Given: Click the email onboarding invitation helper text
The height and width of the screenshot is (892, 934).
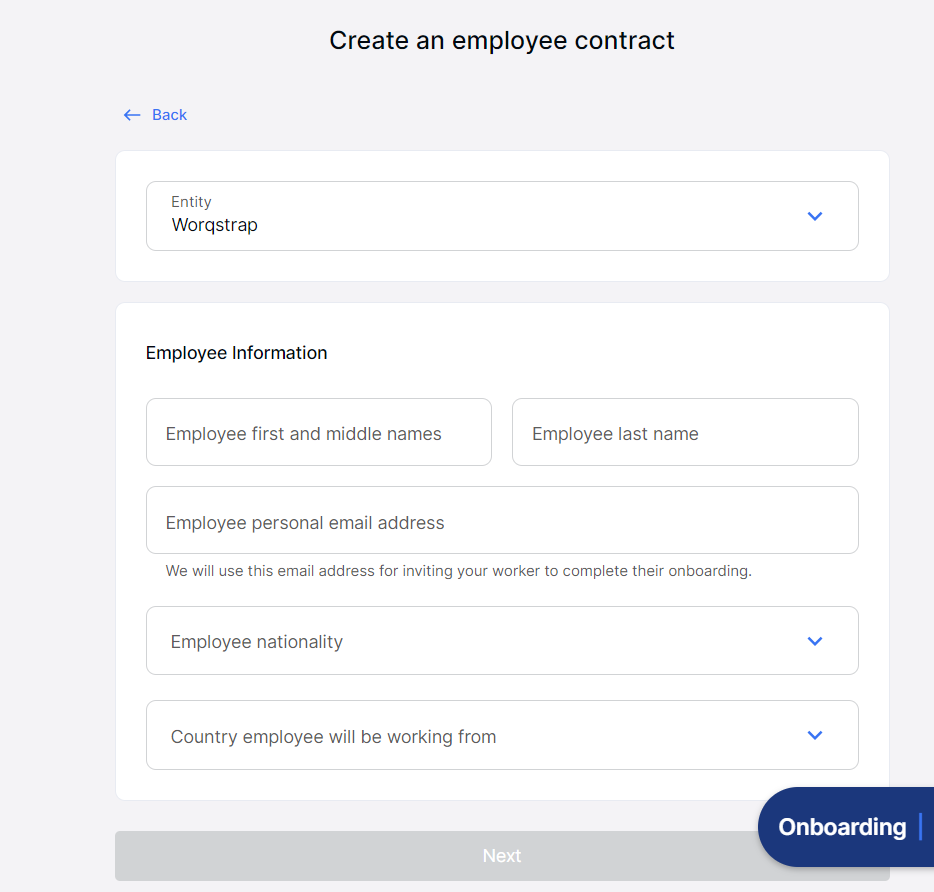Looking at the screenshot, I should [458, 572].
